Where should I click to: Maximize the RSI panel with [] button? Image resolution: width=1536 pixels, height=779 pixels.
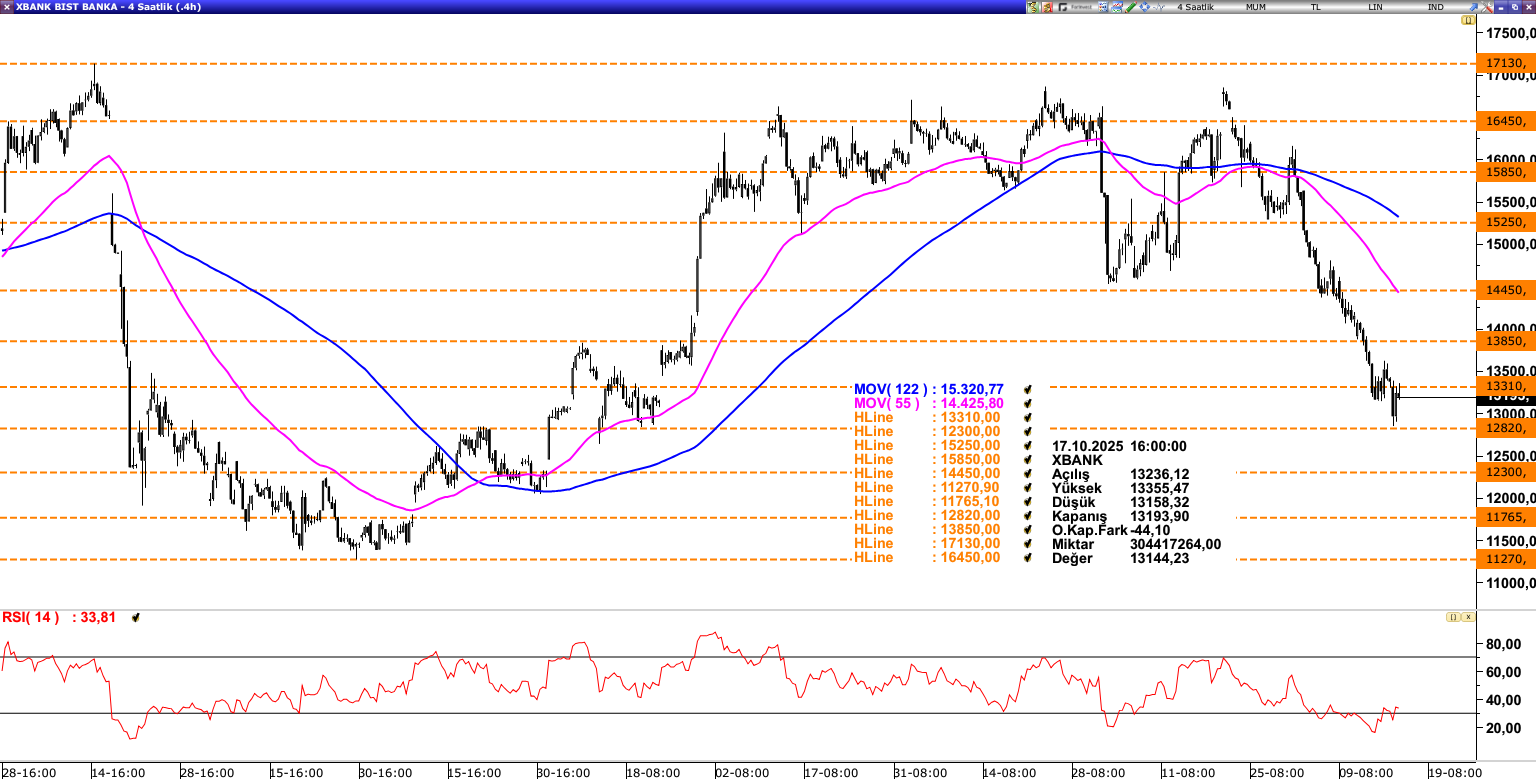point(1452,617)
